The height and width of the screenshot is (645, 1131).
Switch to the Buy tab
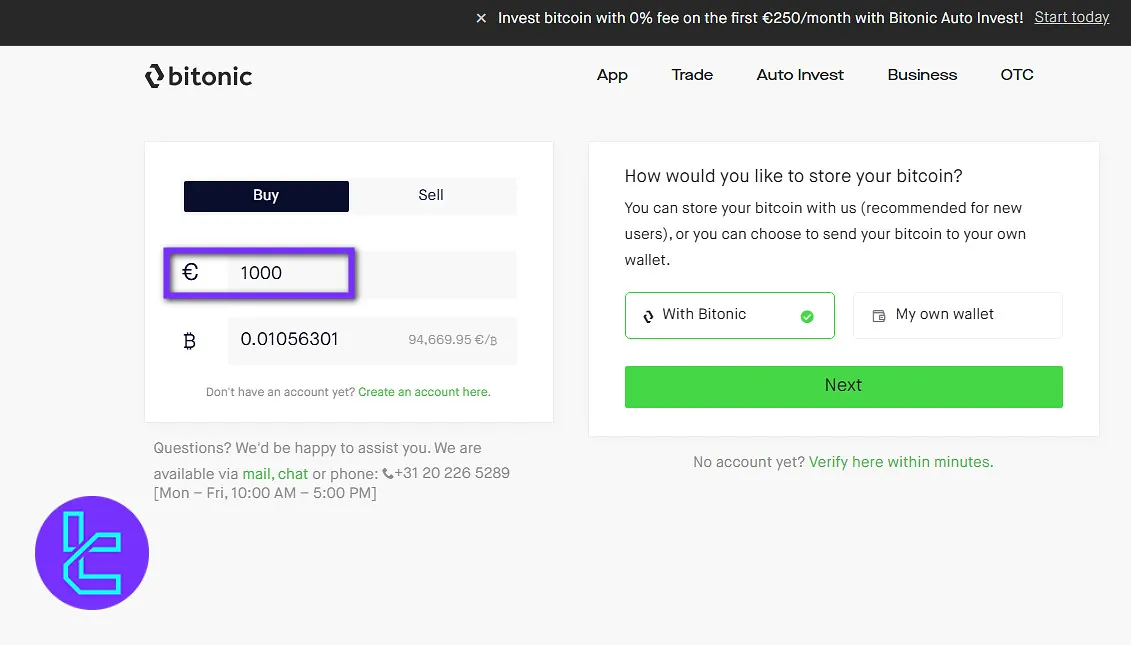(x=266, y=196)
